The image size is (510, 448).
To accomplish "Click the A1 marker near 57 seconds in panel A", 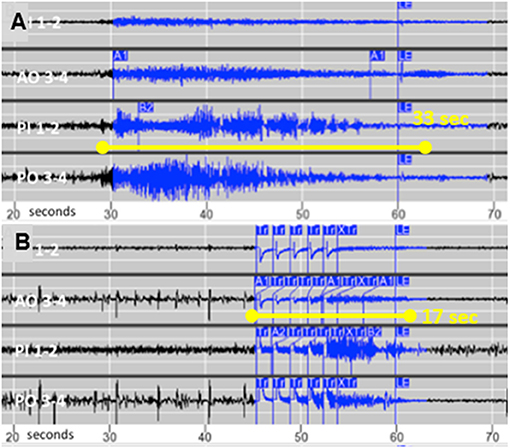I will point(377,56).
